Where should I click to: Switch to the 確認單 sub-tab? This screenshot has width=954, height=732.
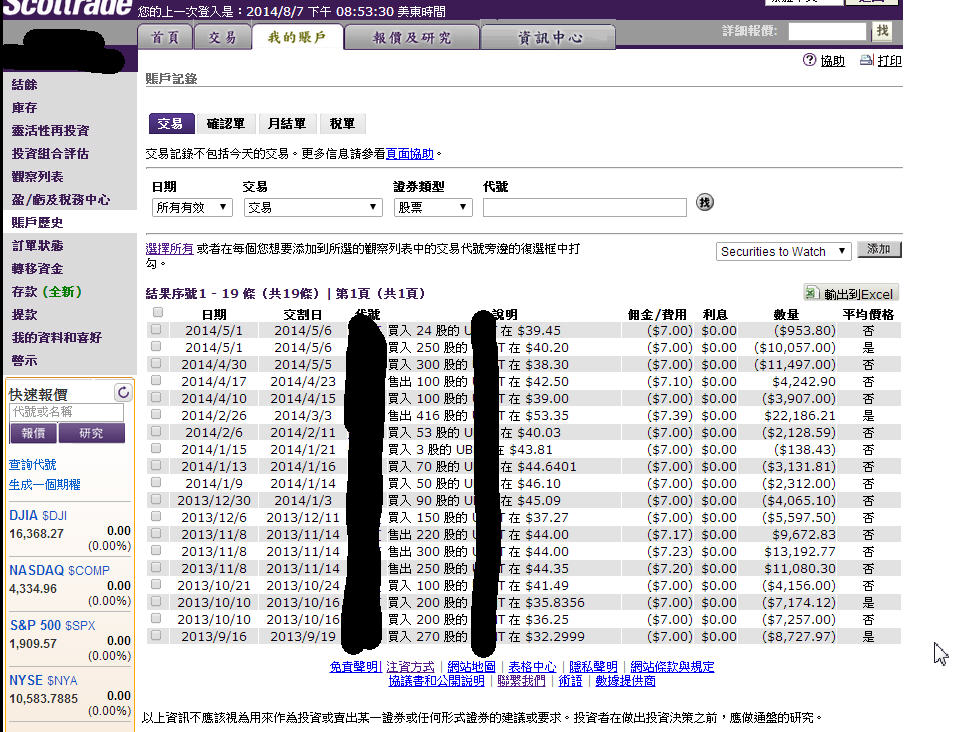pyautogui.click(x=226, y=124)
